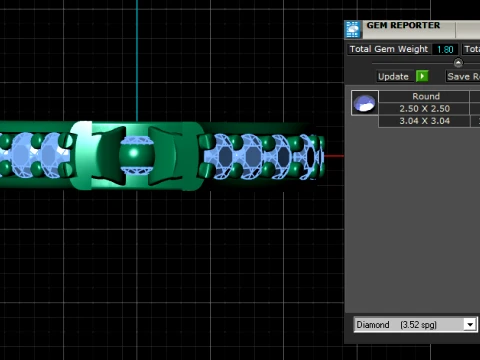
Task: Click the Gem Reporter panel icon
Action: click(353, 29)
